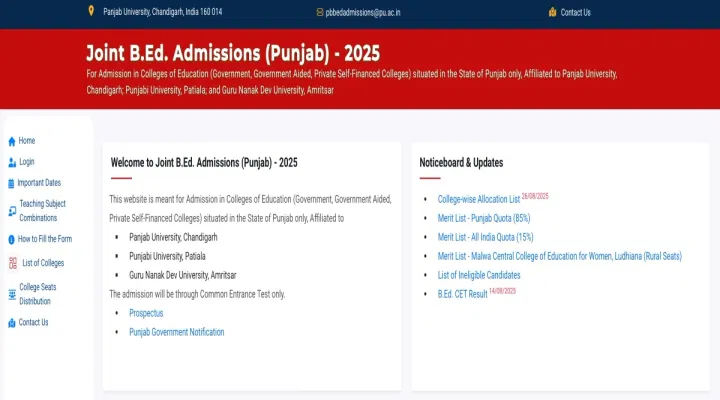This screenshot has width=720, height=400.
Task: Click the How to Fill the Form info icon
Action: point(11,239)
